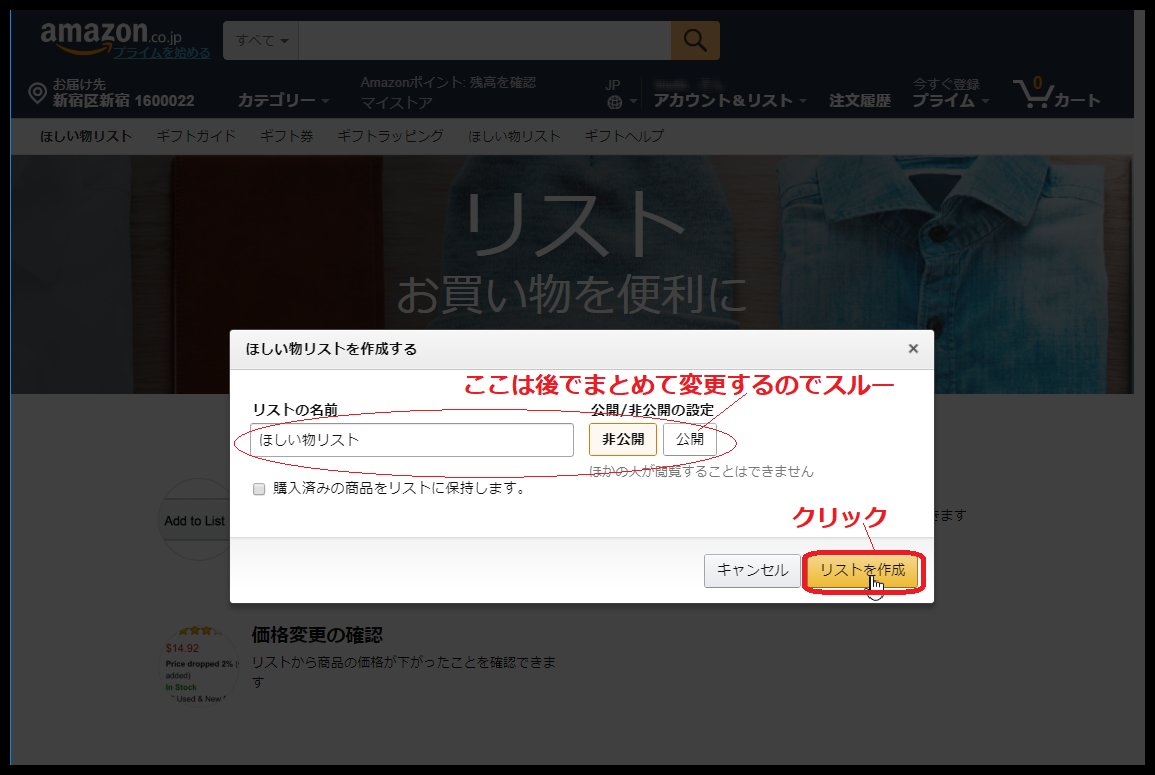Click the リストの名前 text field
The image size is (1155, 775).
tap(412, 440)
